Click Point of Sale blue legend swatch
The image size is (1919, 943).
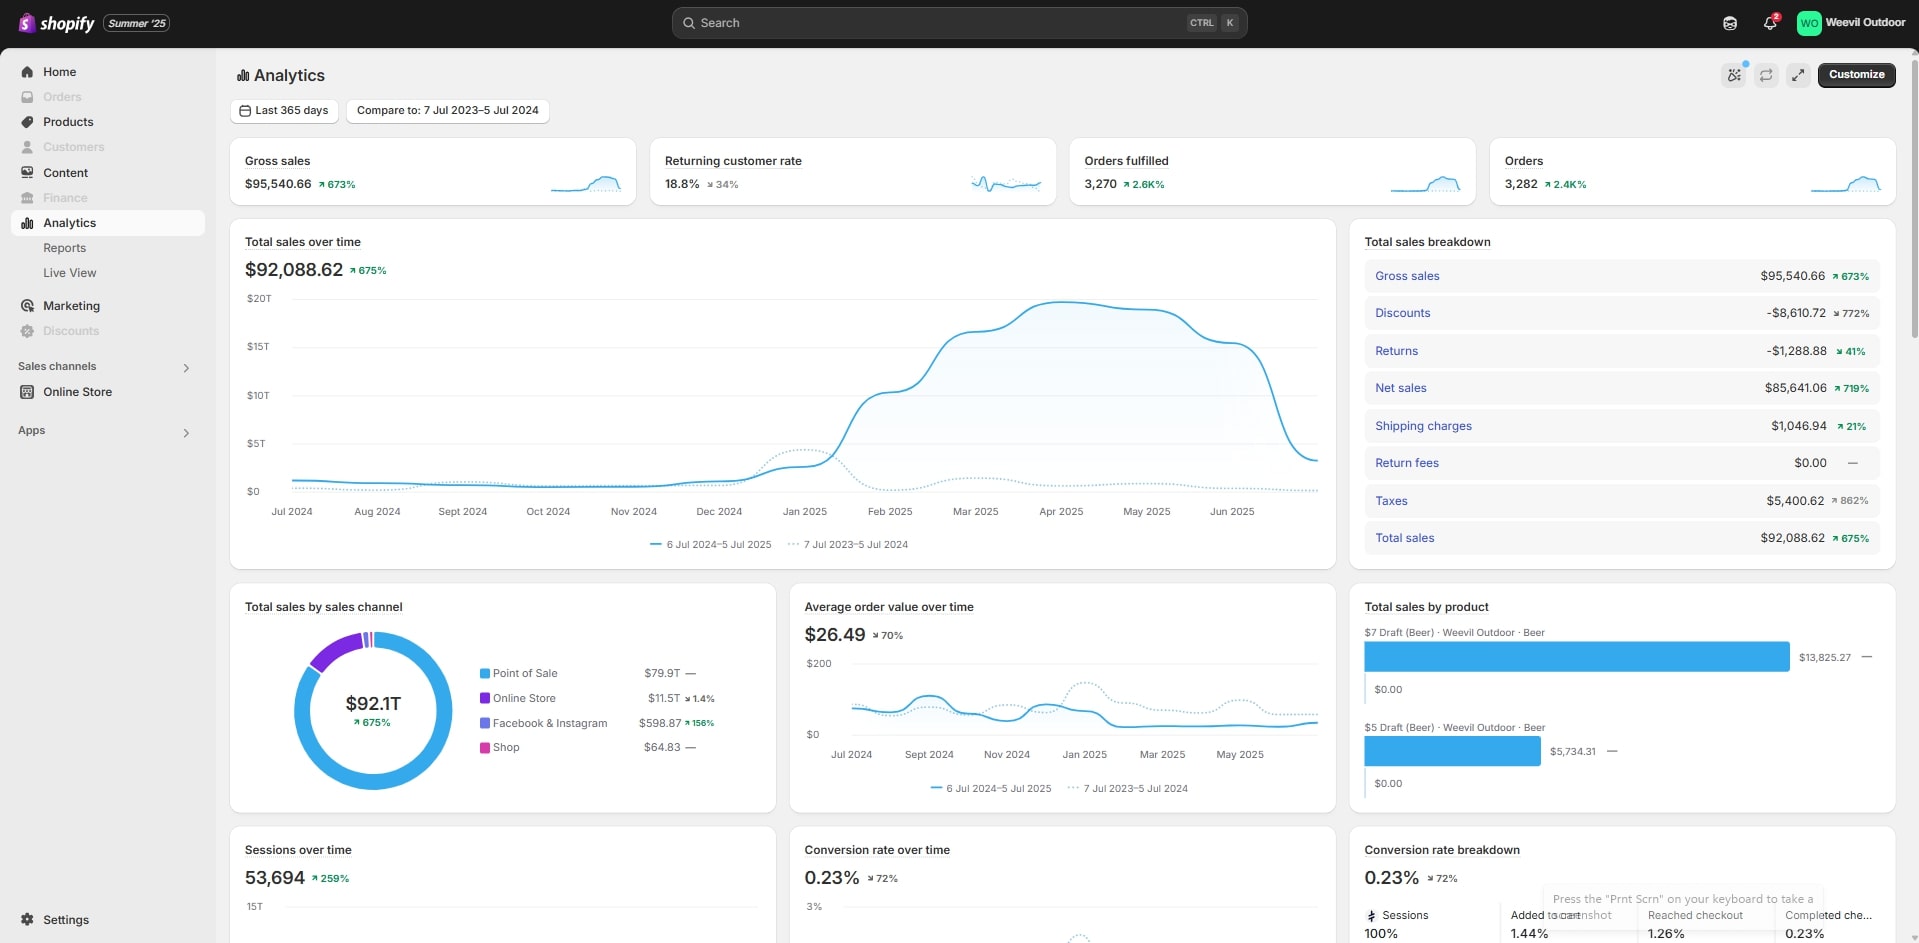(485, 674)
